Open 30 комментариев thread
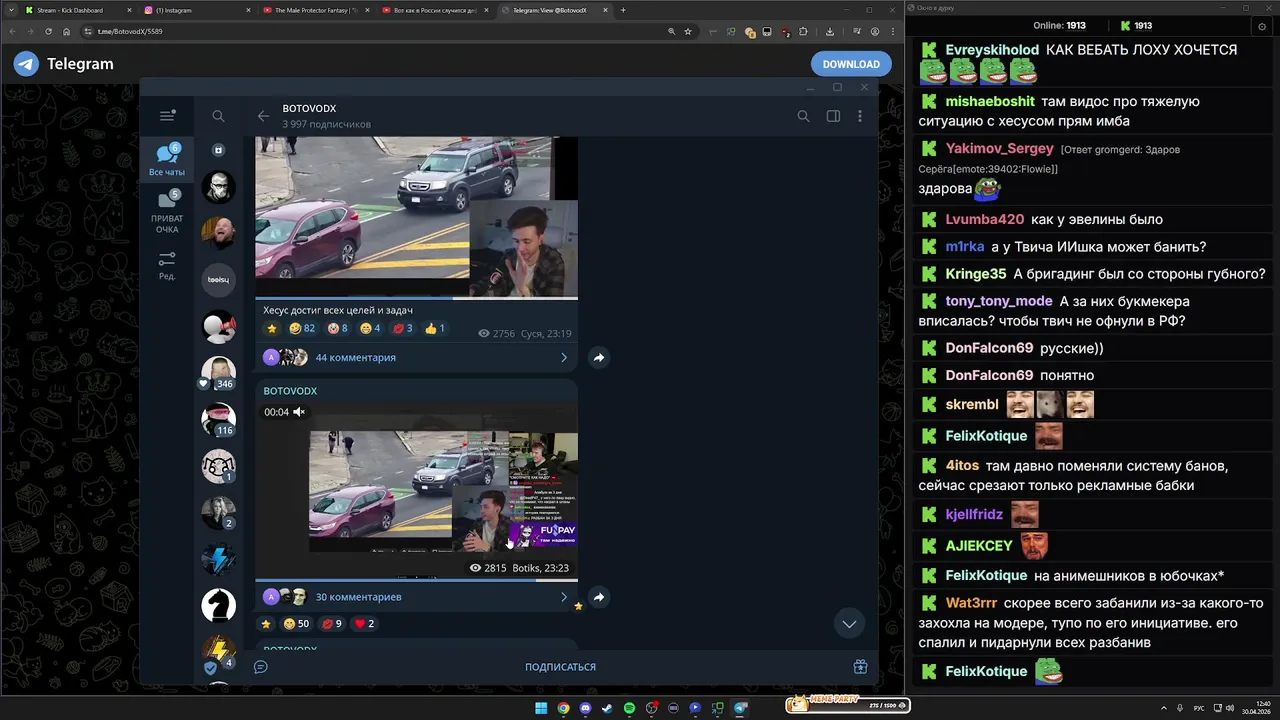 tap(358, 597)
